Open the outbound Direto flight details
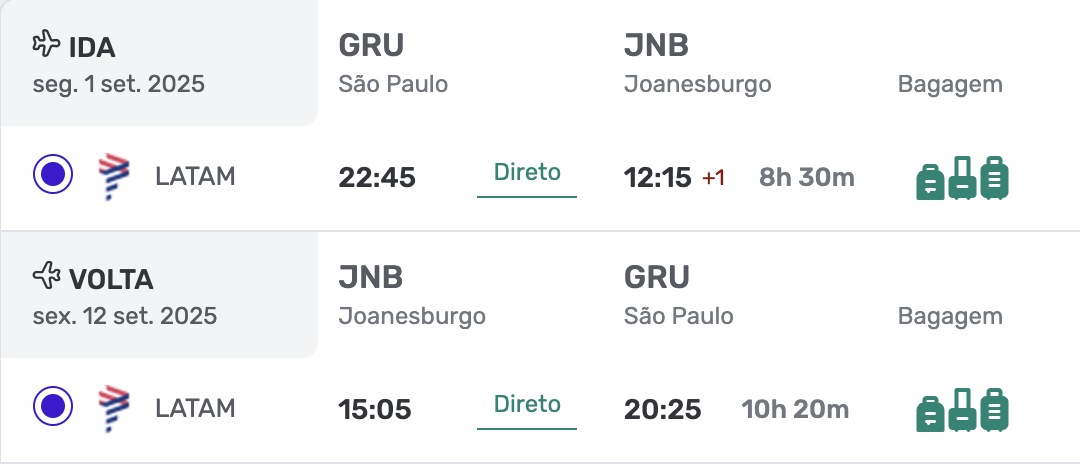Image resolution: width=1080 pixels, height=464 pixels. point(527,178)
